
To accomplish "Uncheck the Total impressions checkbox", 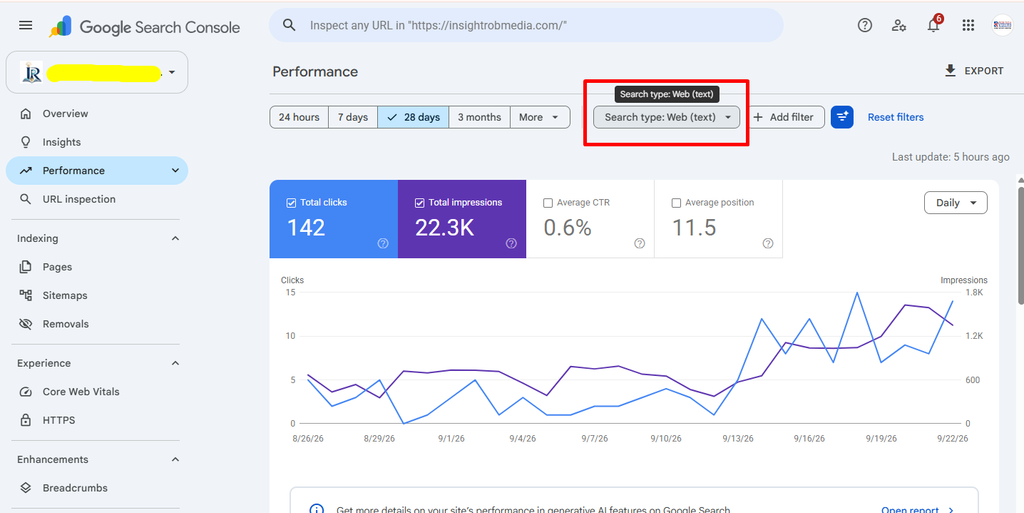I will (419, 203).
